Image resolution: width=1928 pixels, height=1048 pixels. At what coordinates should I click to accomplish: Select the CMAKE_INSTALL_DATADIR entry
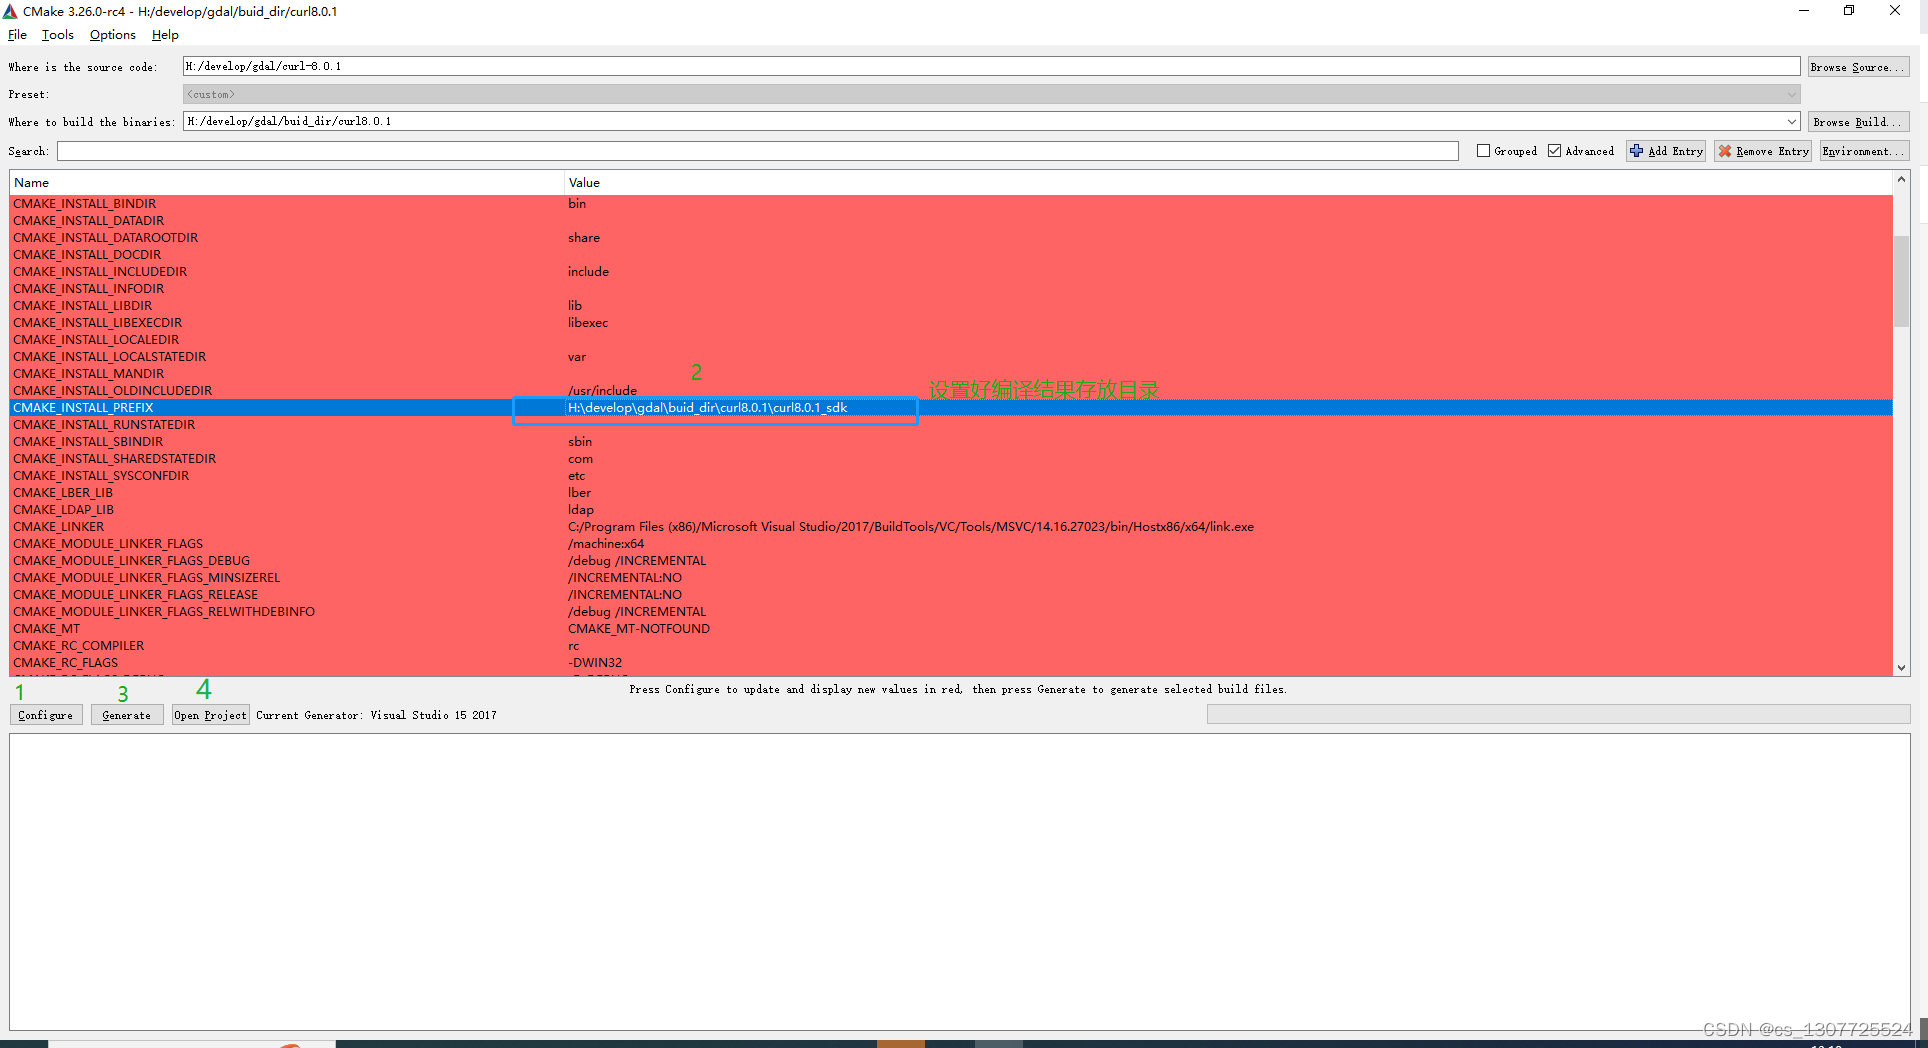(x=88, y=221)
